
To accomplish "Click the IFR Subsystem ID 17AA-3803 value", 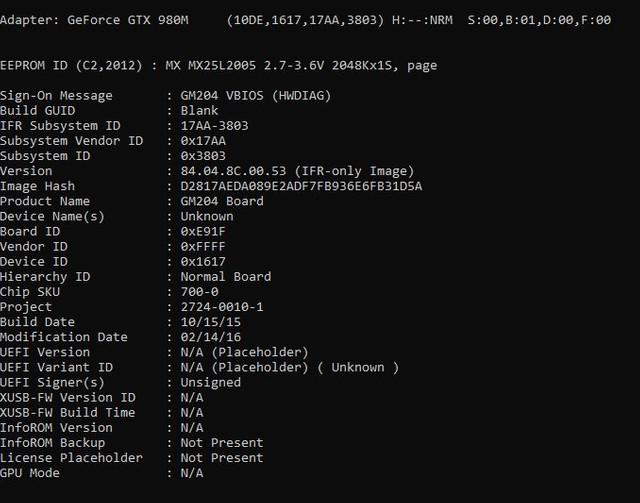I will 214,126.
